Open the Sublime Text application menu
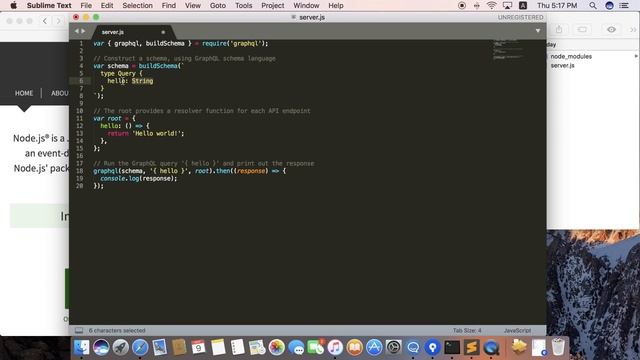 coord(49,5)
